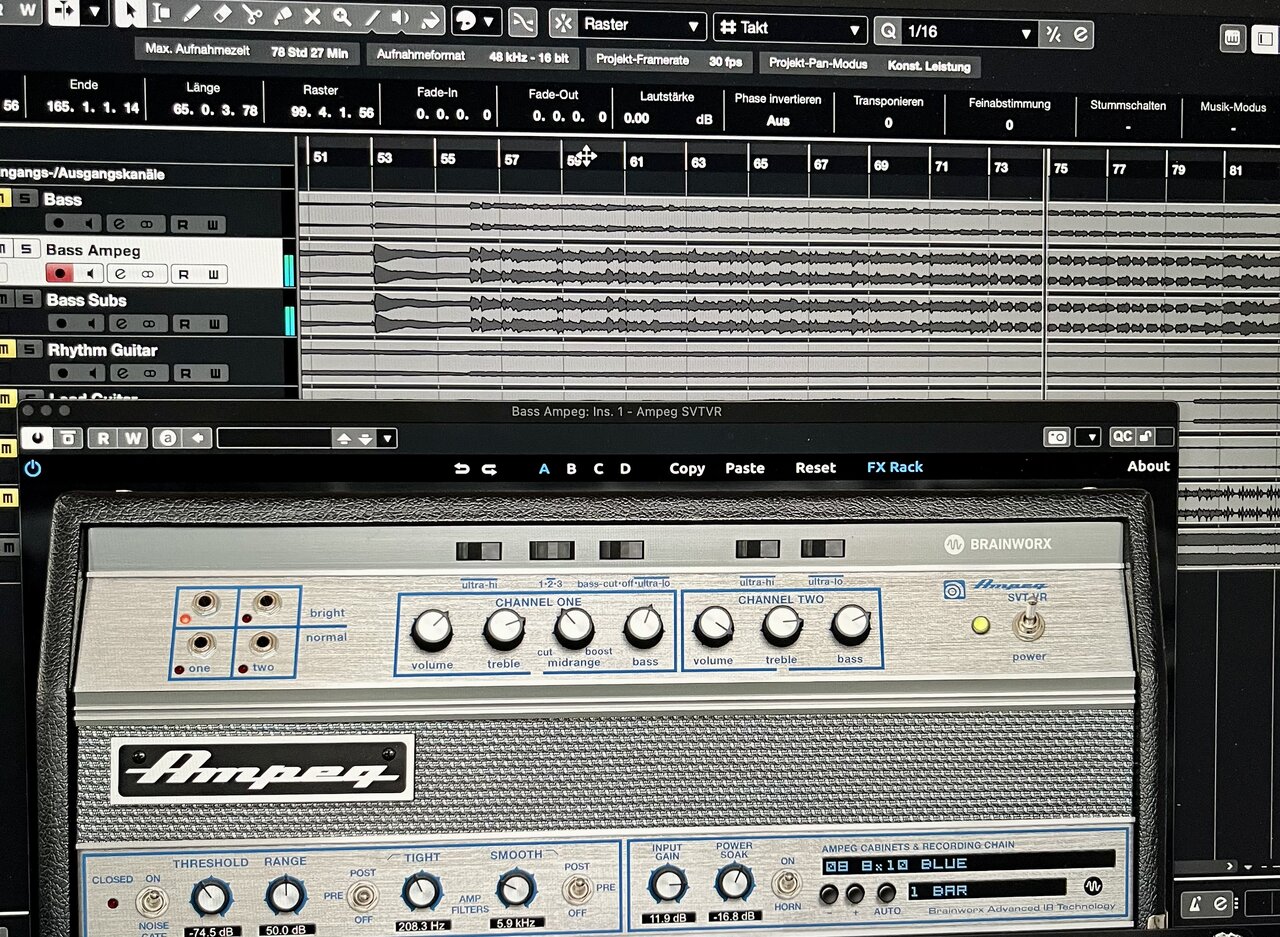Select the Object Selection arrow tool
The height and width of the screenshot is (937, 1280).
[x=129, y=14]
